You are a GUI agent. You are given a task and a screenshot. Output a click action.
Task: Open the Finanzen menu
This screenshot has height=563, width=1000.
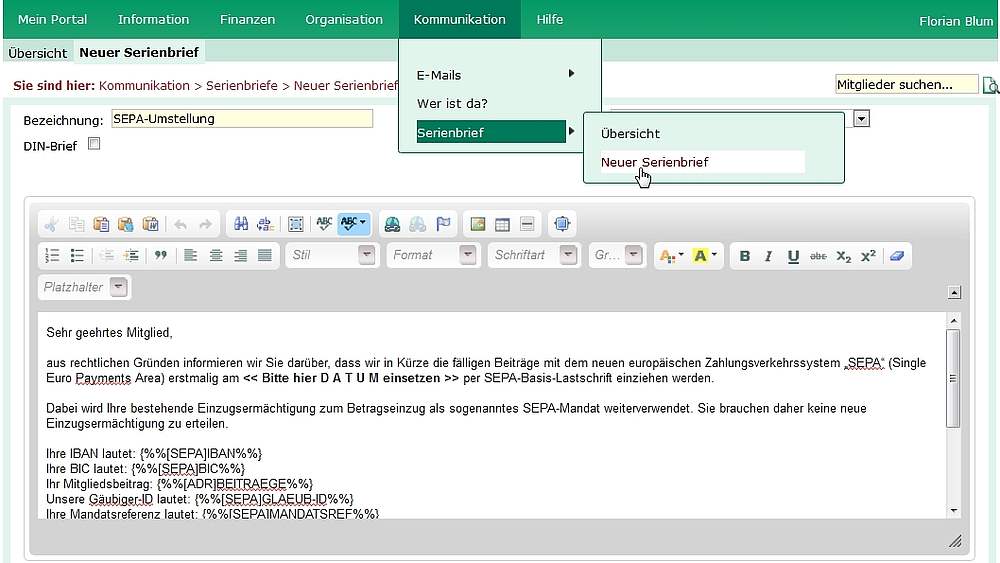pyautogui.click(x=247, y=19)
